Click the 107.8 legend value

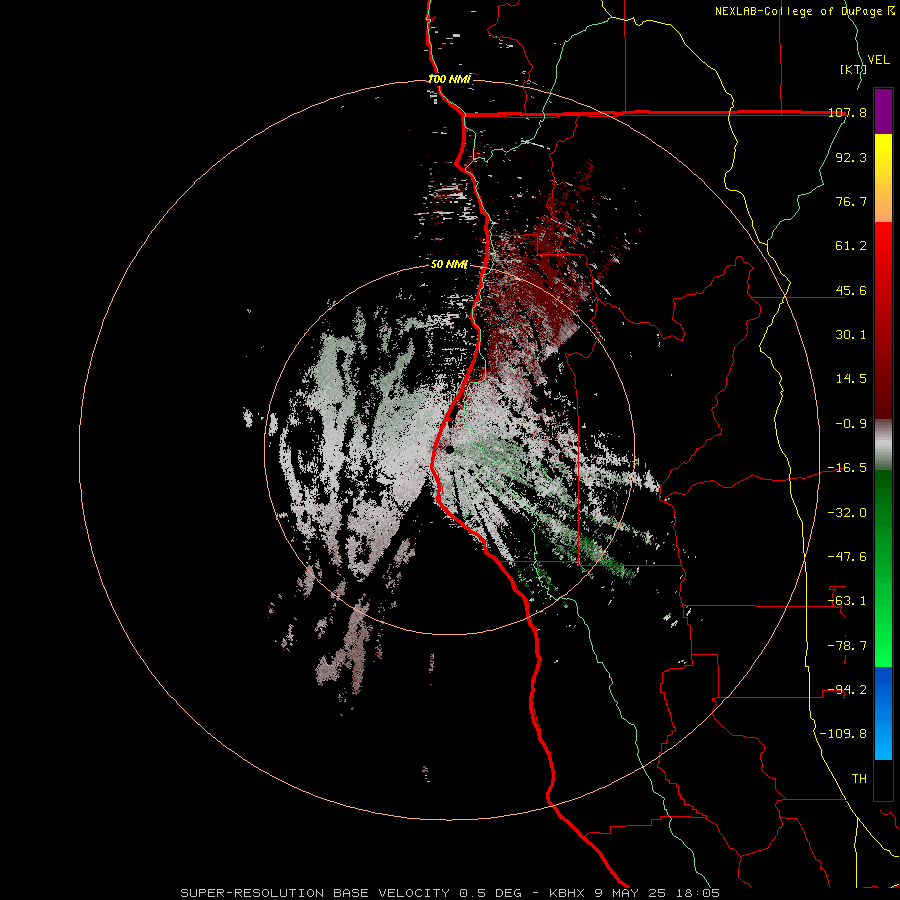click(x=848, y=112)
